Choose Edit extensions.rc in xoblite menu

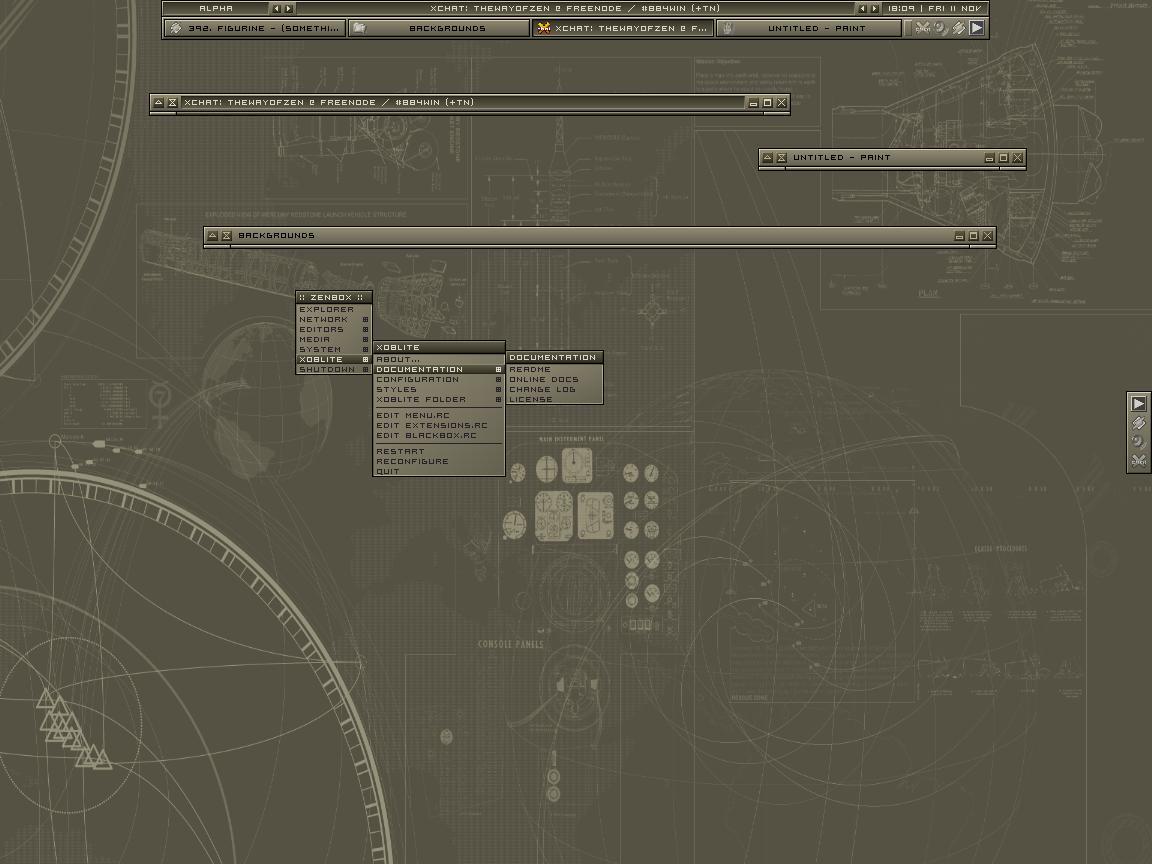(x=439, y=425)
